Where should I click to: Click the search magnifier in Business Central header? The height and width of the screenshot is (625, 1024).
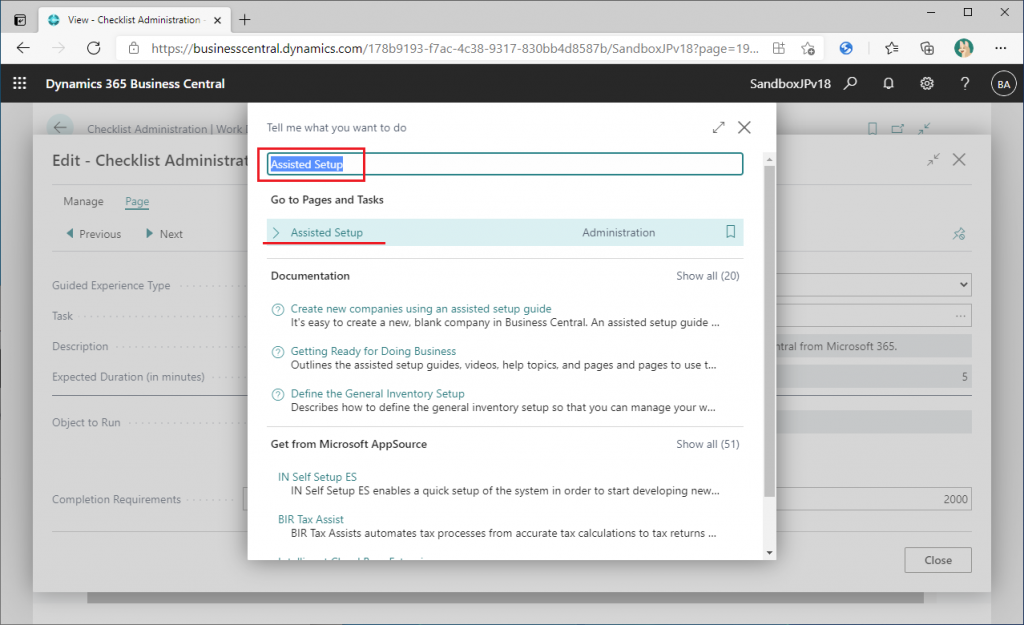pos(850,84)
